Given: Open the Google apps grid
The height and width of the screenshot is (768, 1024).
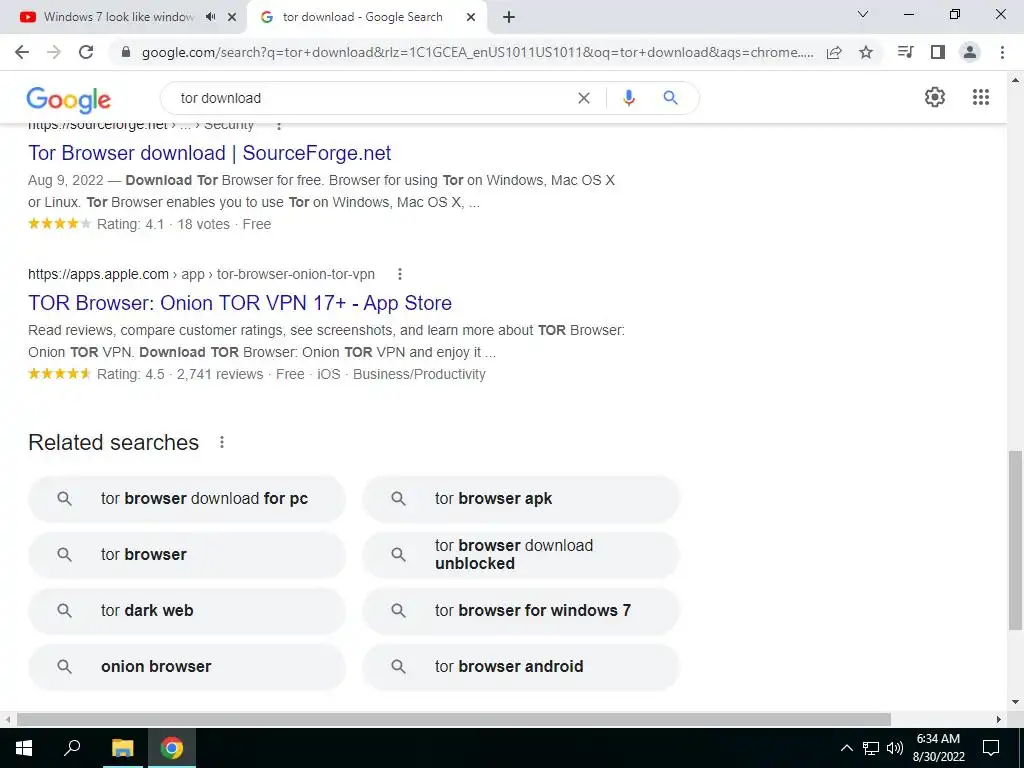Looking at the screenshot, I should [981, 97].
